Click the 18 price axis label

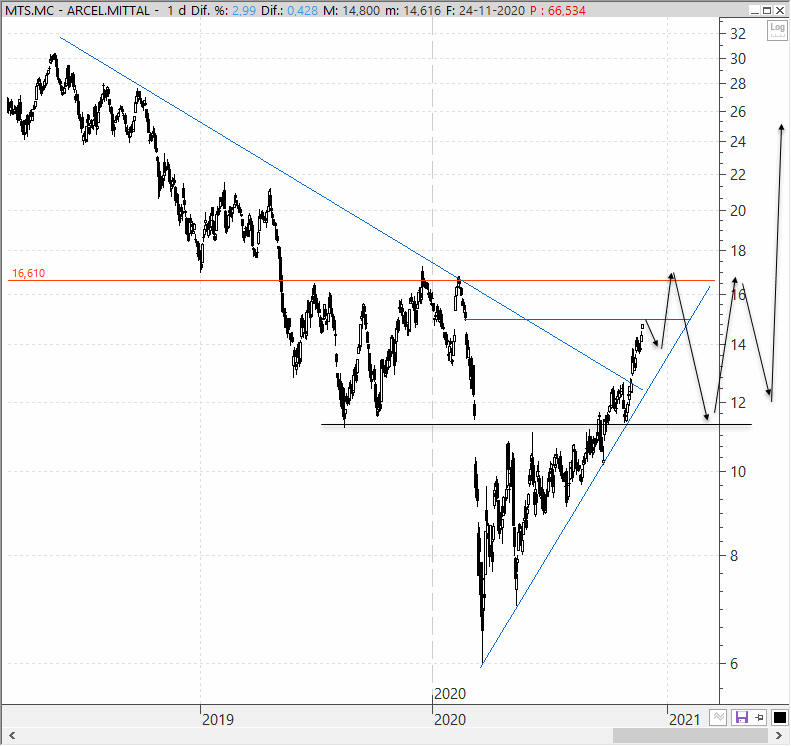coord(738,251)
